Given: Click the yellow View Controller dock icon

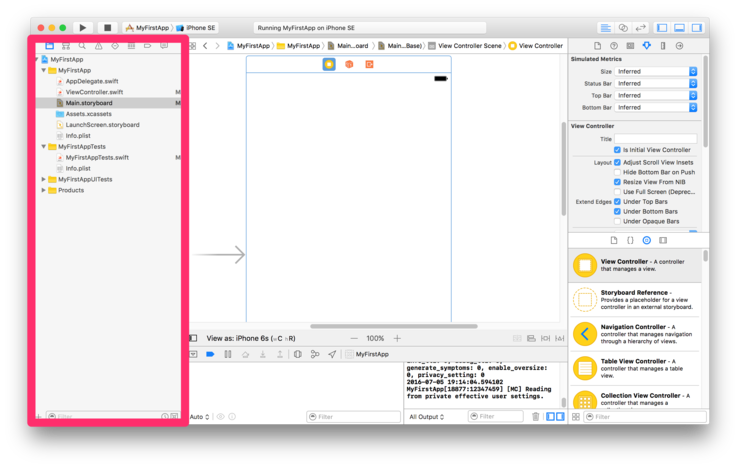Looking at the screenshot, I should click(329, 64).
